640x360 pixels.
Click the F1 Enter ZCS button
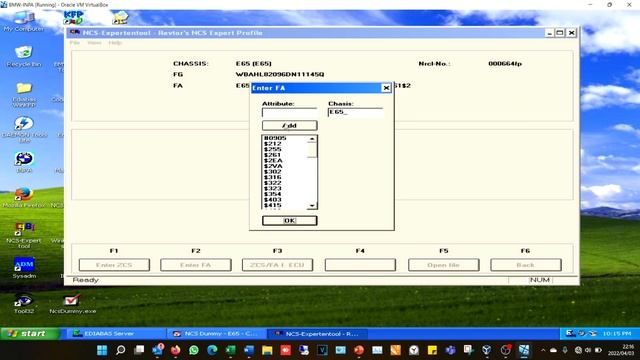point(114,265)
